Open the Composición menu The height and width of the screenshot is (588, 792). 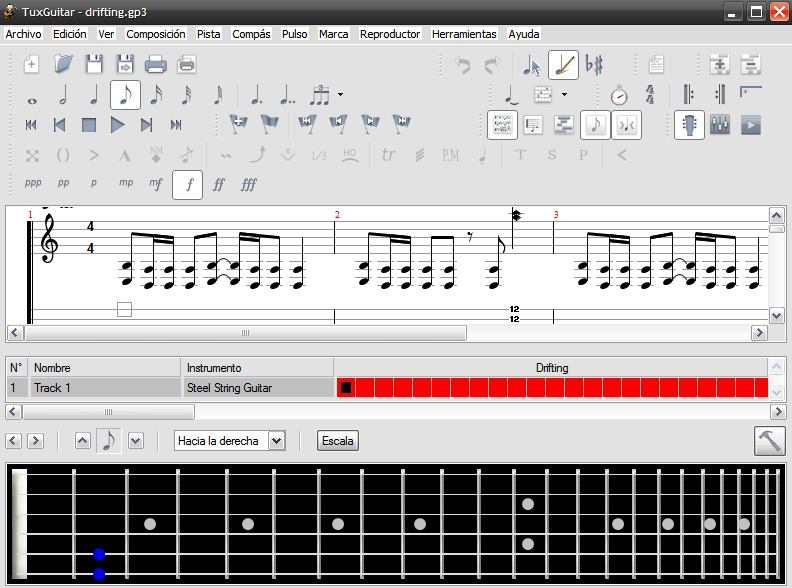coord(156,34)
